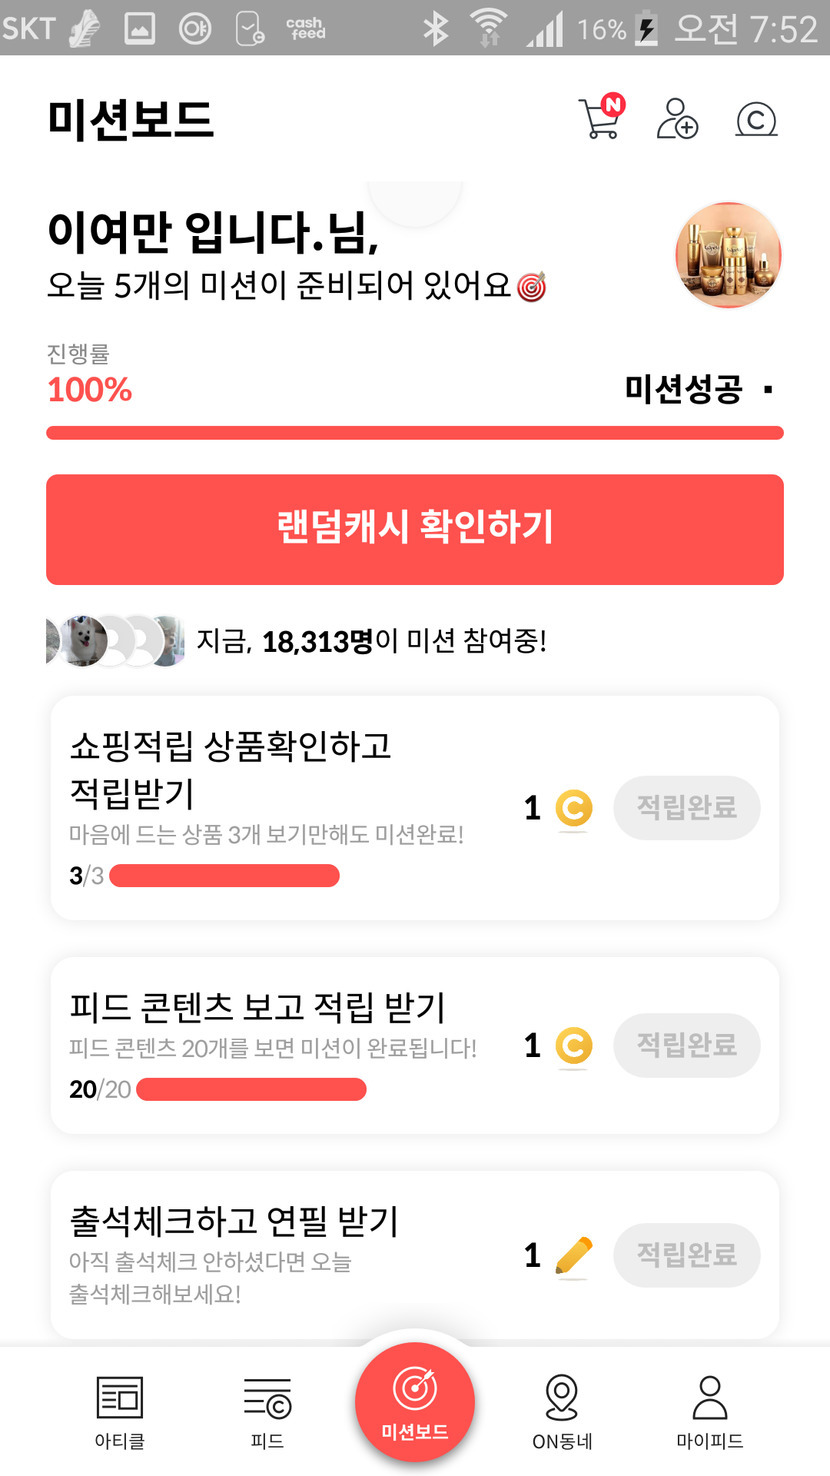Viewport: 830px width, 1476px height.
Task: Open the shopping cart icon
Action: (x=601, y=119)
